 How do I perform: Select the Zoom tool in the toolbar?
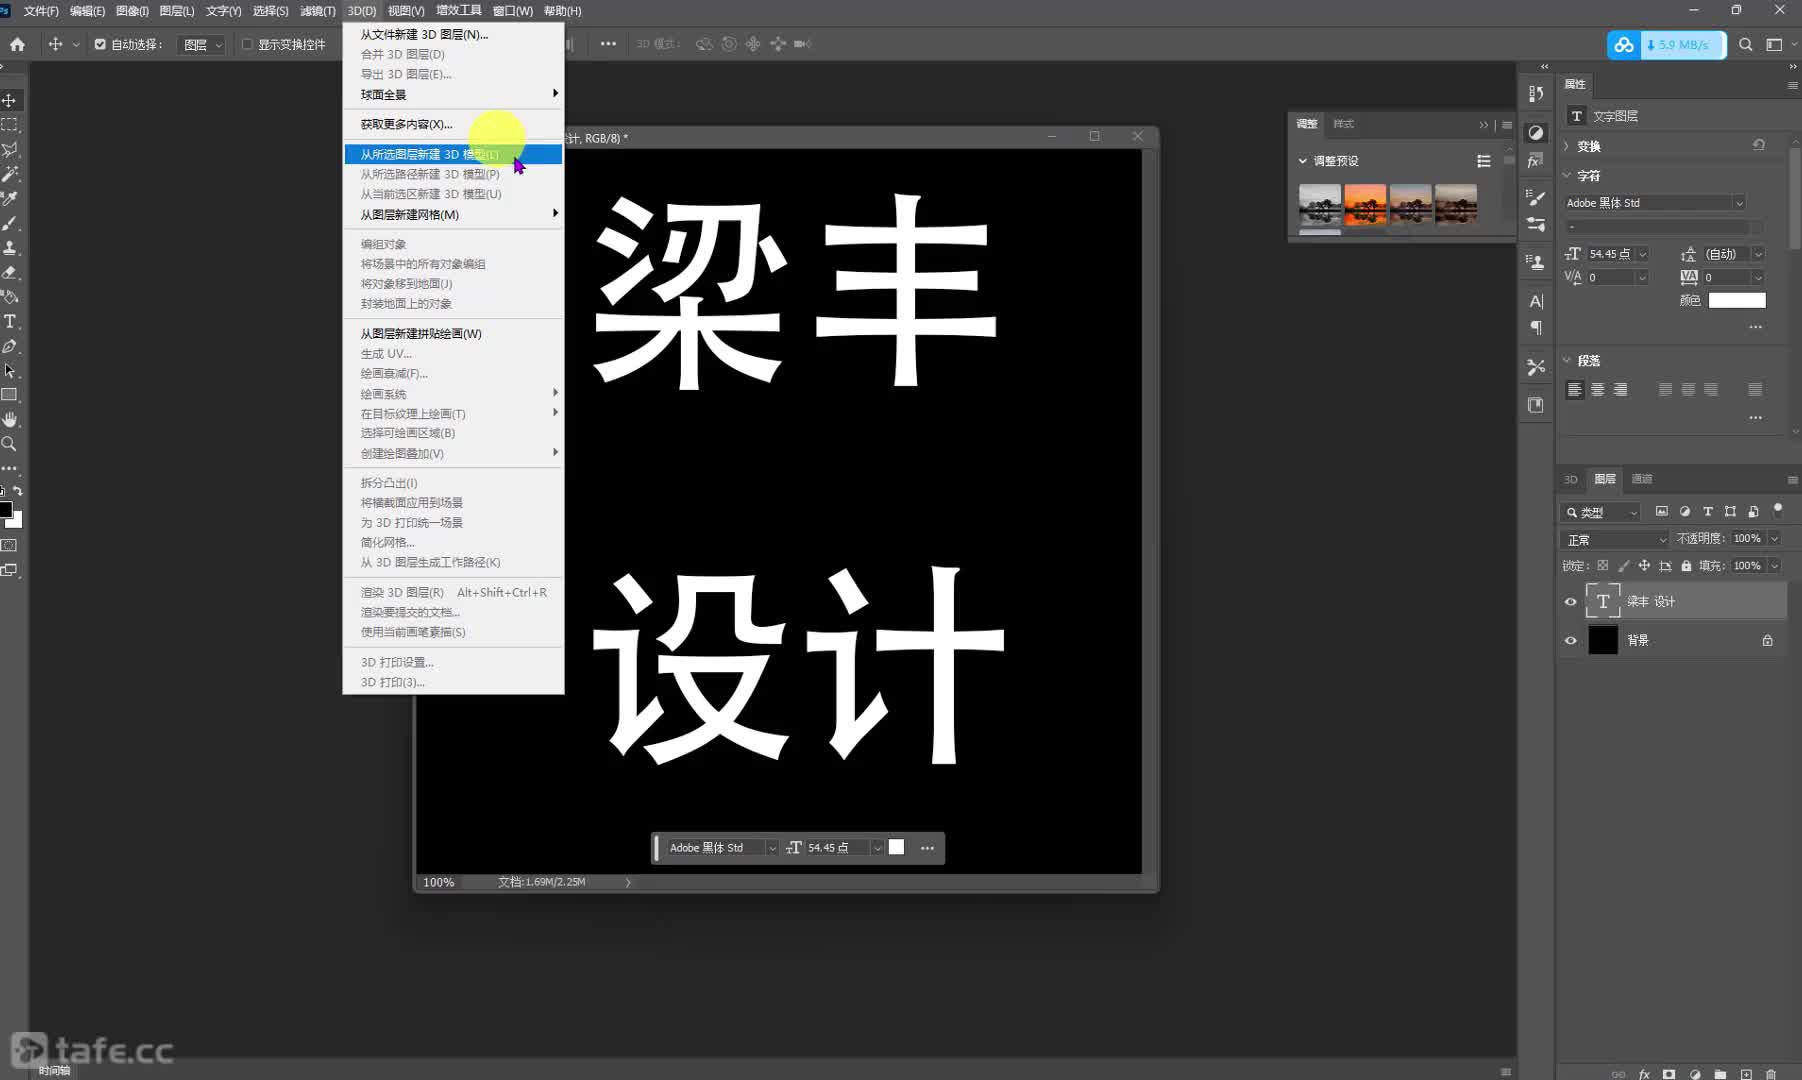tap(10, 444)
